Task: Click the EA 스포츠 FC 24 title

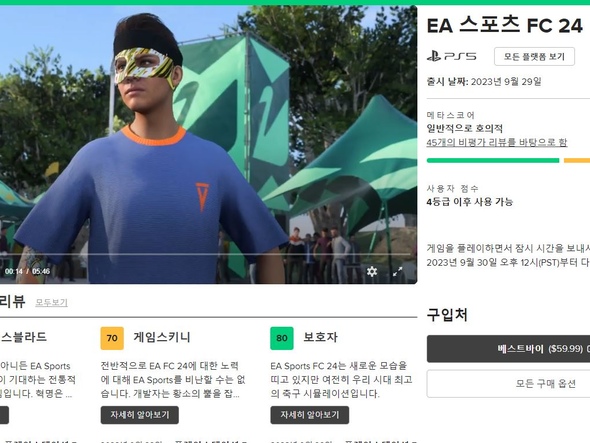Action: (505, 26)
